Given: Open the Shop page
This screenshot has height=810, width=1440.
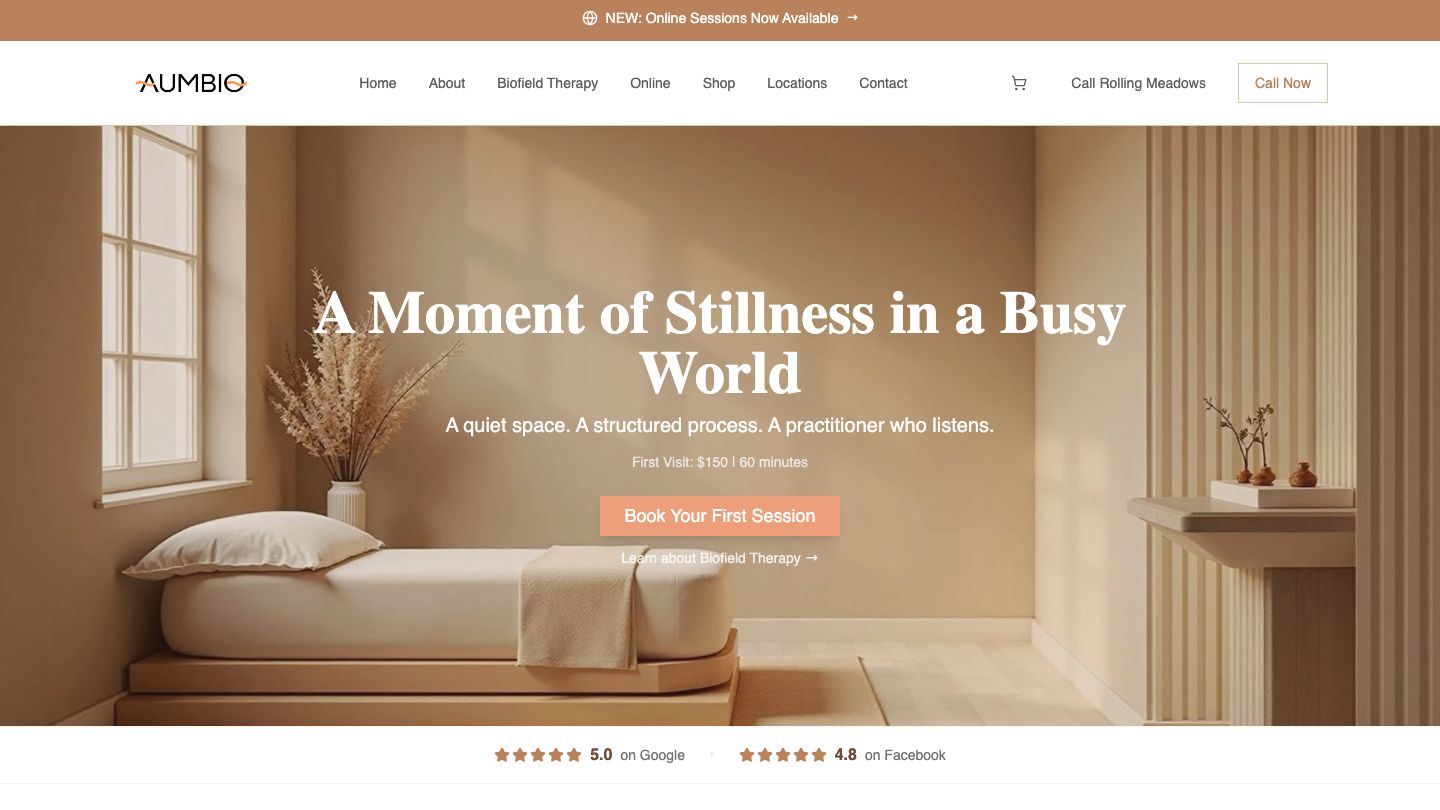Looking at the screenshot, I should [719, 83].
